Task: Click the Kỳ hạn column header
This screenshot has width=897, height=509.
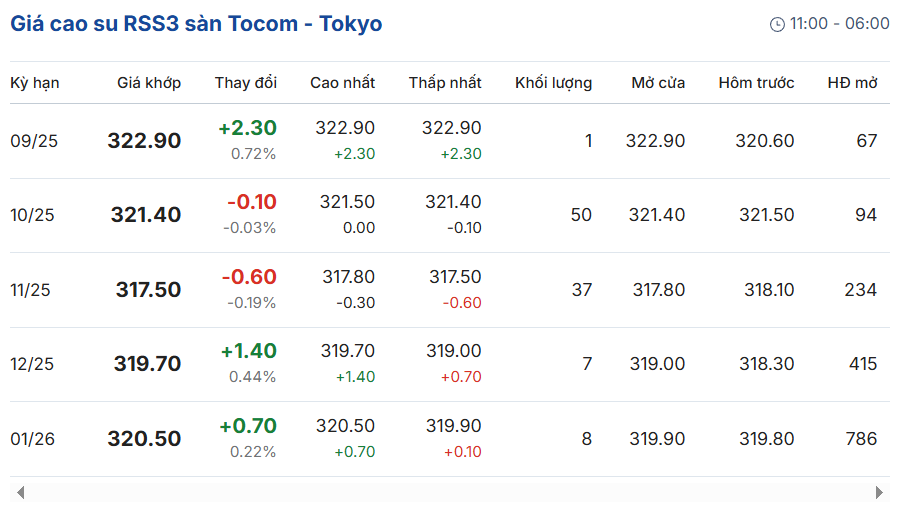Action: 35,83
